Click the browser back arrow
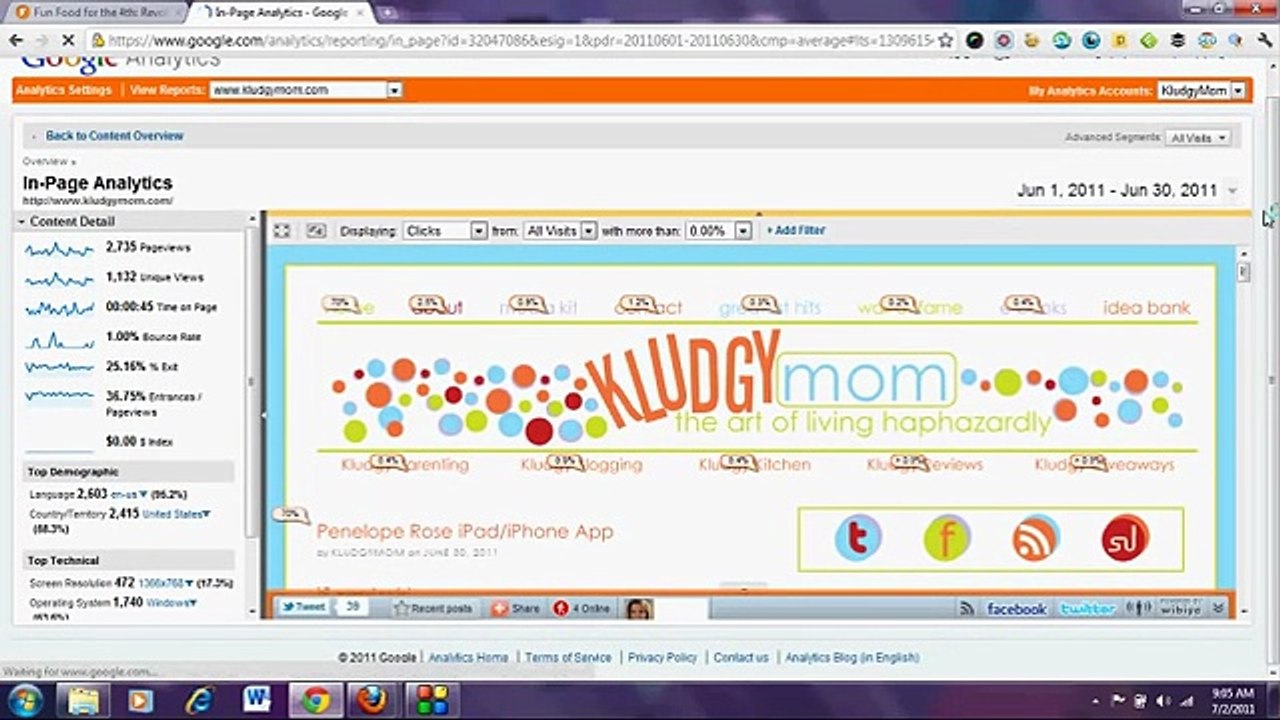Screen dimensions: 1280x720 (x=16, y=41)
